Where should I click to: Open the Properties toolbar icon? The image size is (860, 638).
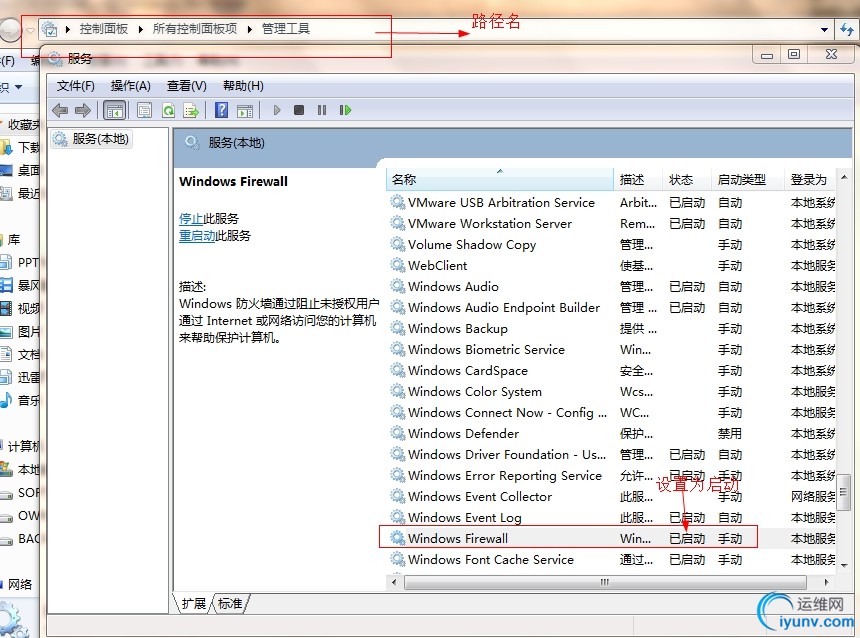[145, 110]
